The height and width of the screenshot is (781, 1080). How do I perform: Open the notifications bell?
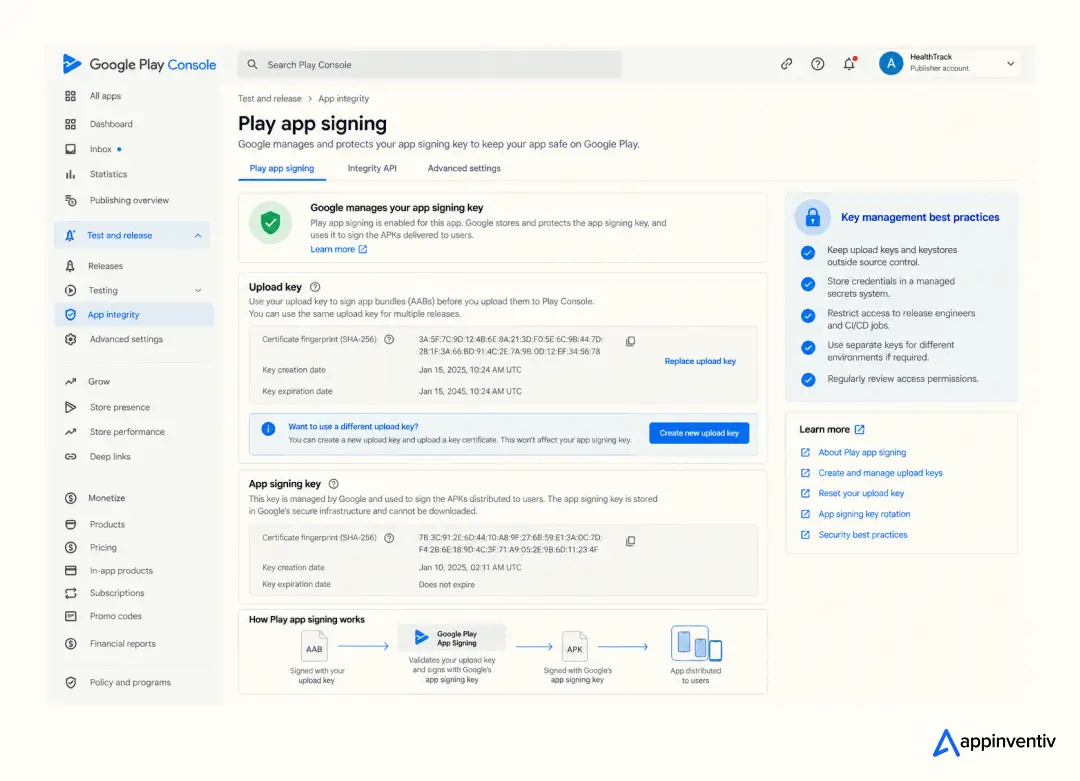[849, 64]
